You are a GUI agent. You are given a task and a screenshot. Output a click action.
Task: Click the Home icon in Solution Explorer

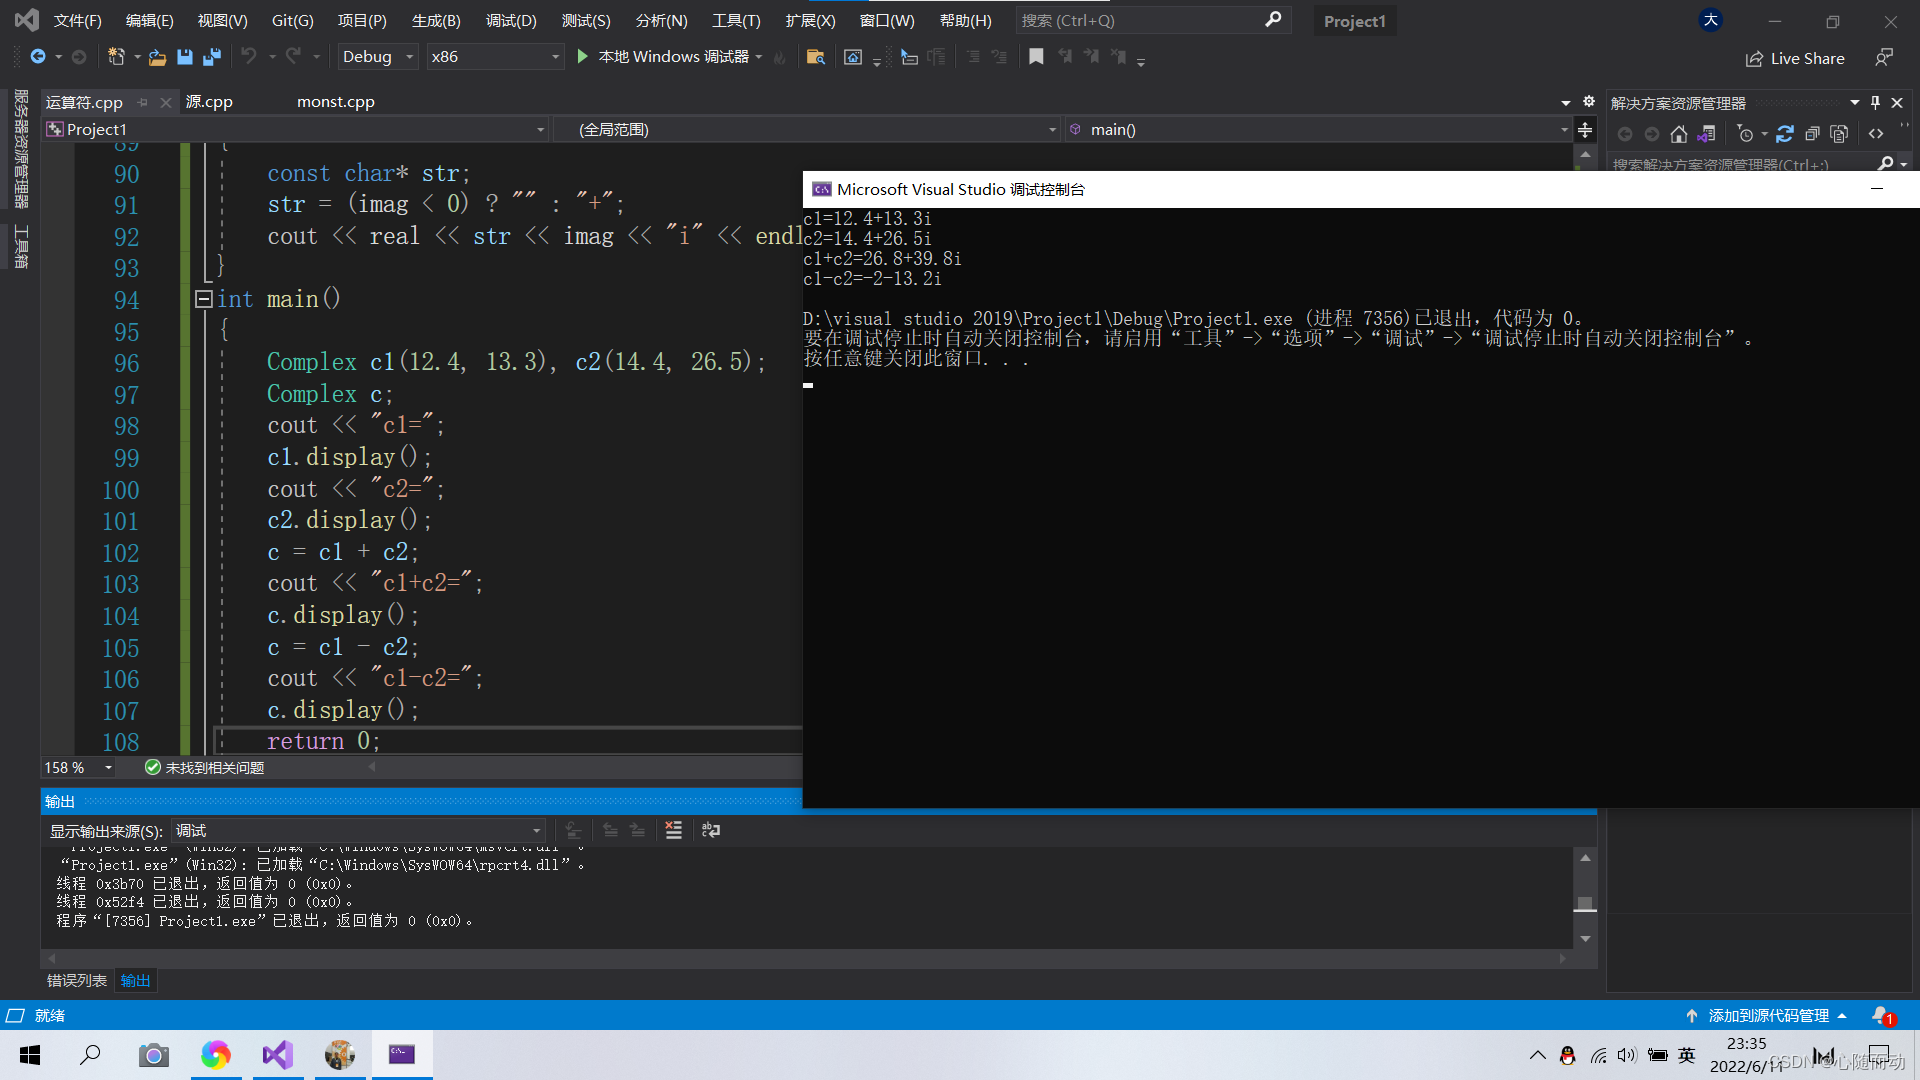click(1679, 133)
